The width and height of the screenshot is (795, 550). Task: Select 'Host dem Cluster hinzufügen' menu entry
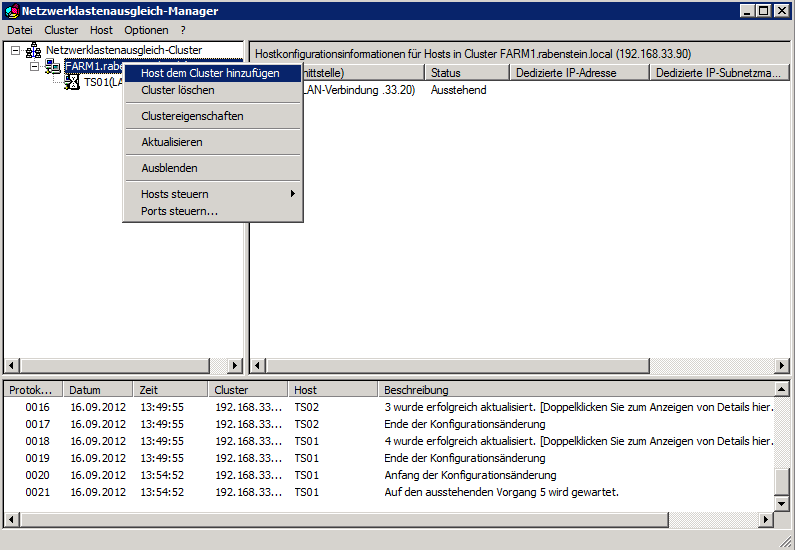tap(210, 73)
